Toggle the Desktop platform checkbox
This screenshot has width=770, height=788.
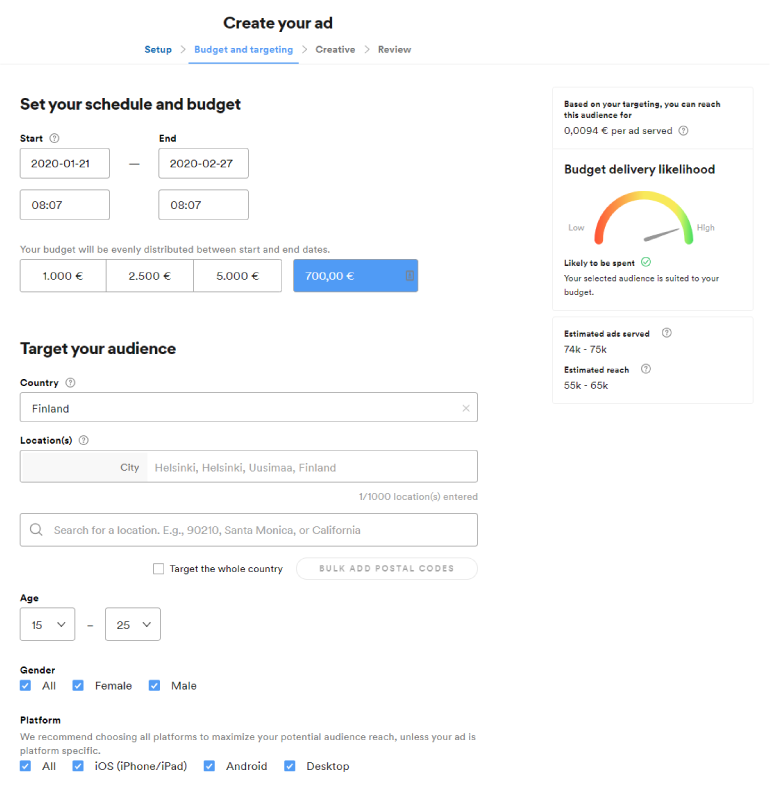point(290,766)
